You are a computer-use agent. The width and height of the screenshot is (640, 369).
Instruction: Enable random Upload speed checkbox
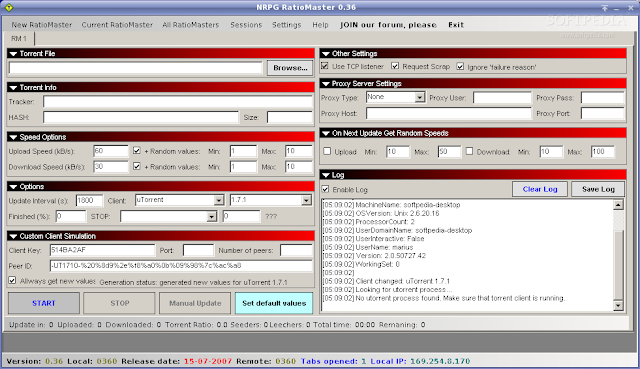(x=327, y=151)
